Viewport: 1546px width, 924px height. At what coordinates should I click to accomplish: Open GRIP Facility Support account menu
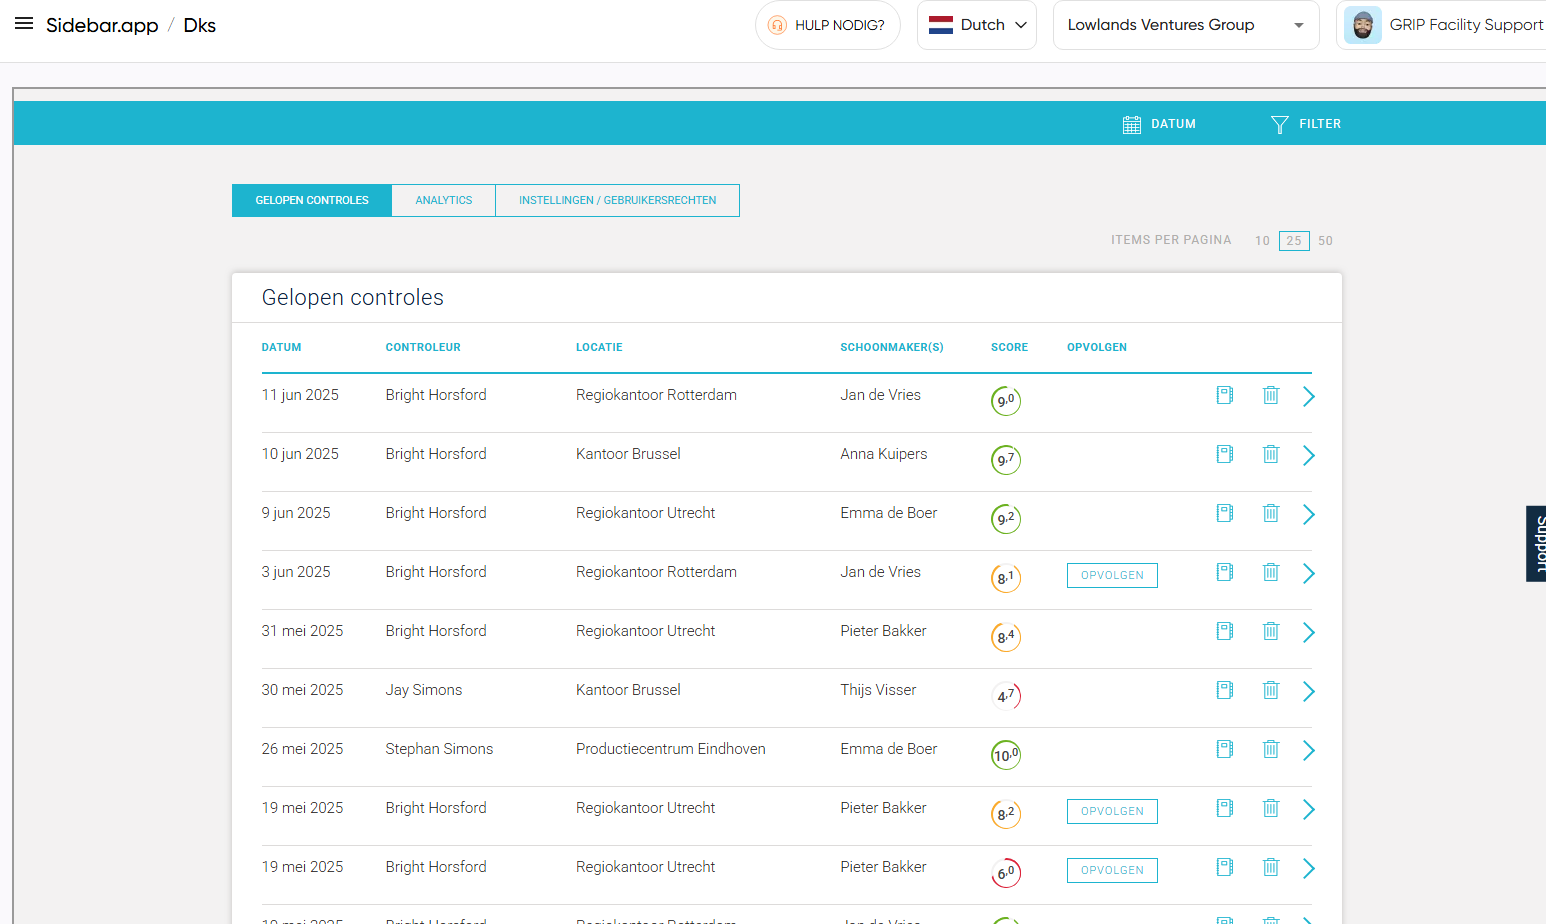pos(1443,25)
